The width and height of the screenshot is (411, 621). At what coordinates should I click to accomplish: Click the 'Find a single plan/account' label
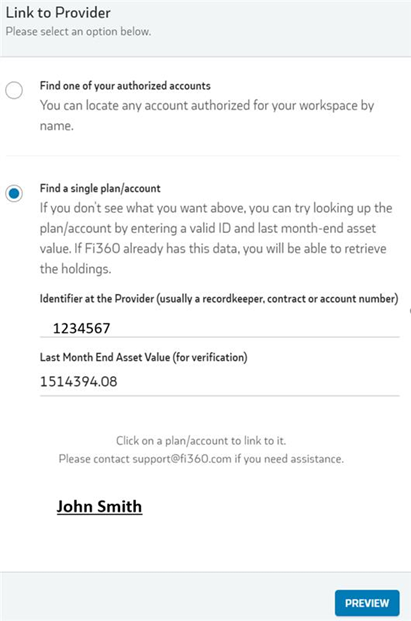[100, 188]
